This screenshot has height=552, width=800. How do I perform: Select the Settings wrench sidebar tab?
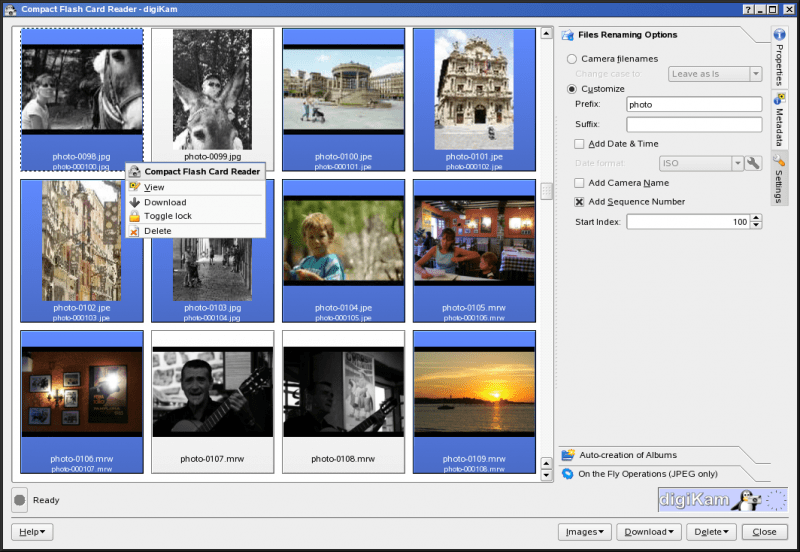[779, 178]
